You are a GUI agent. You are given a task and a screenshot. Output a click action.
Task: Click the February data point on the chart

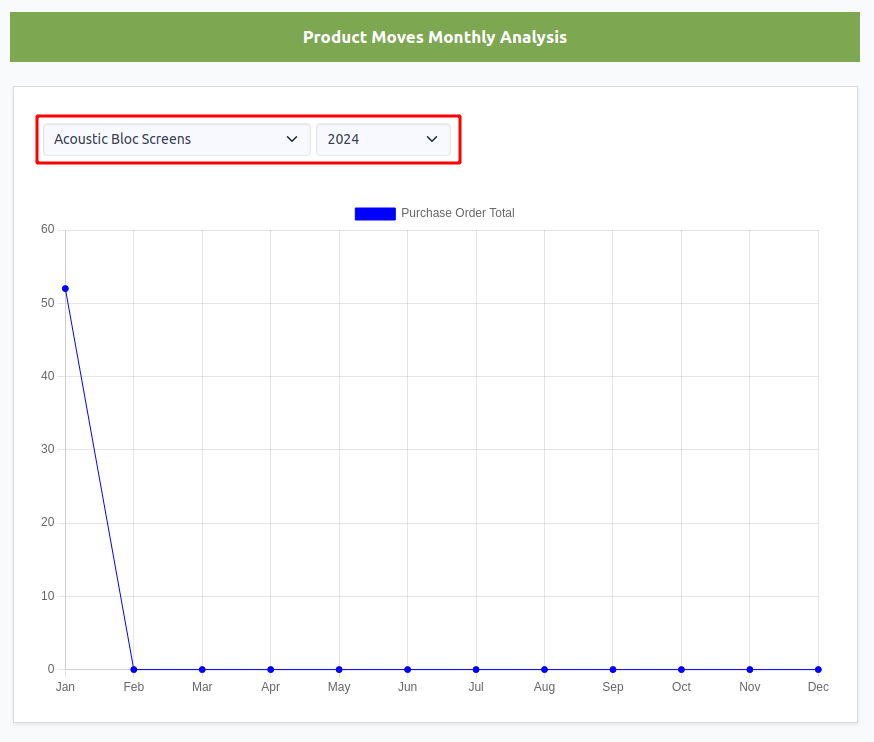point(134,670)
